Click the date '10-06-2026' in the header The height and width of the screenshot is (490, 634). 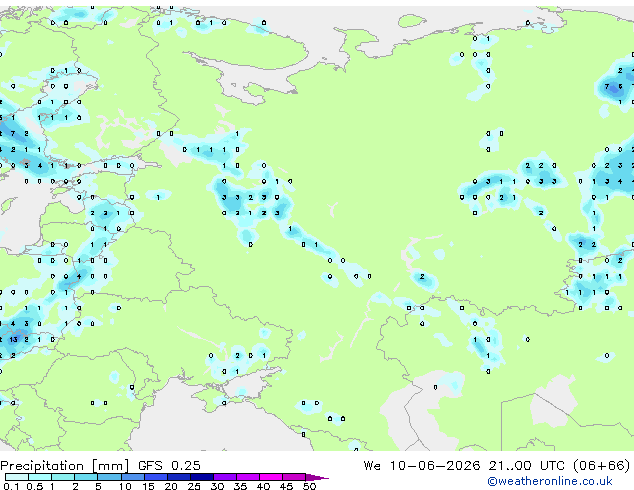pyautogui.click(x=435, y=466)
